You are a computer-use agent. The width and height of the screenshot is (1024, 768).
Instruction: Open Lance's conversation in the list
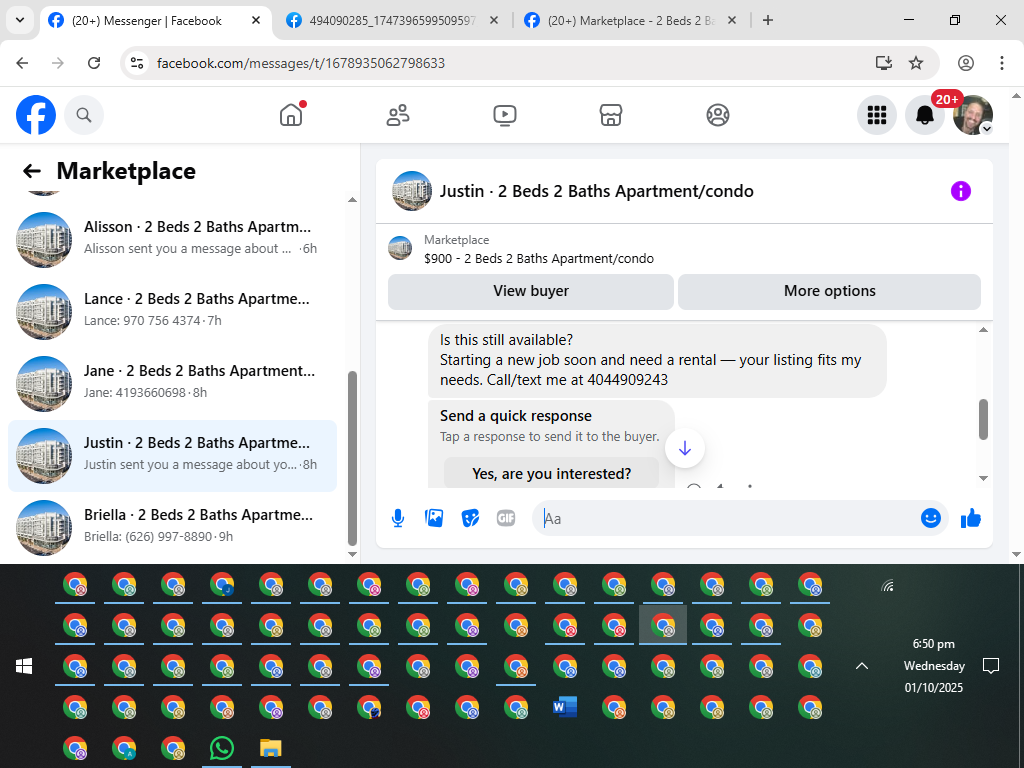coord(172,311)
